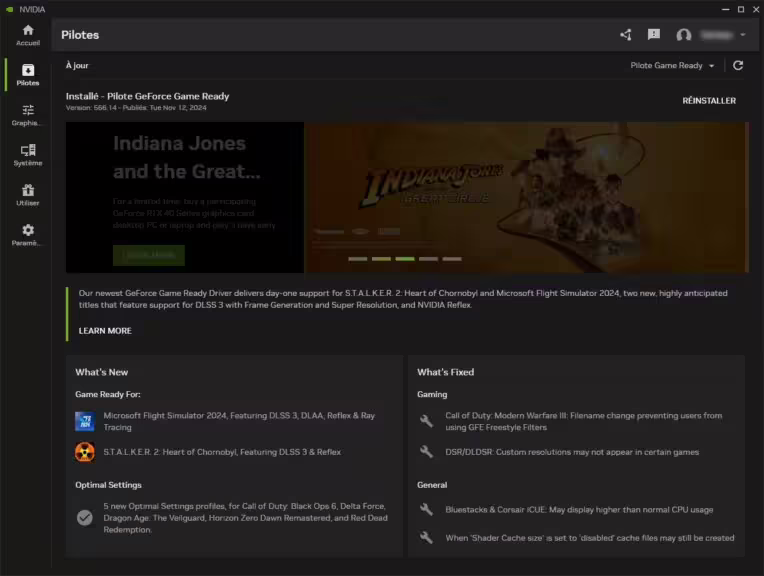Click Microsoft Flight Simulator 2024 icon

(85, 422)
